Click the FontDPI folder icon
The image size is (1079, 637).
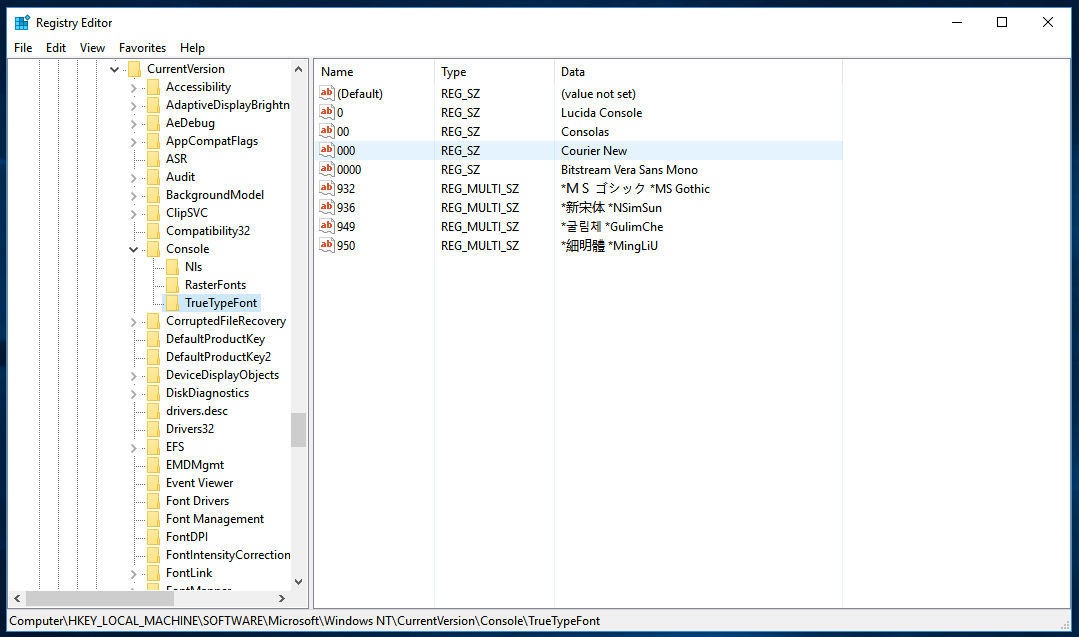point(153,537)
